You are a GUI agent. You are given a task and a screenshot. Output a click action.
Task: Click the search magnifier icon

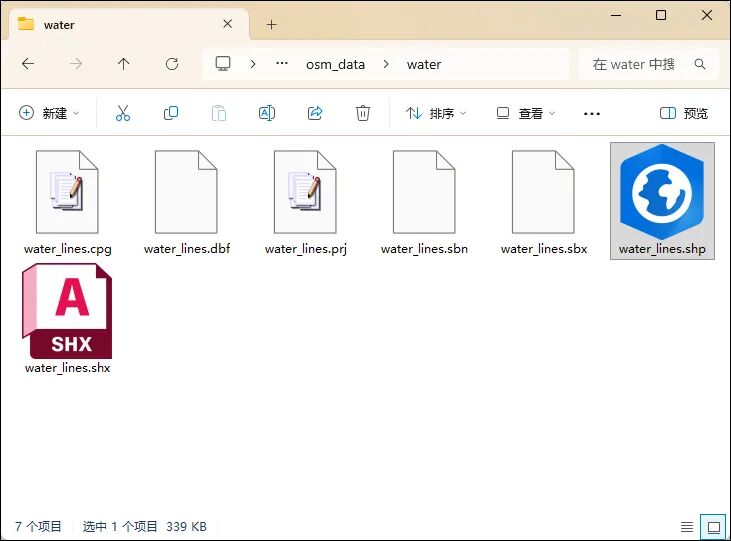700,64
